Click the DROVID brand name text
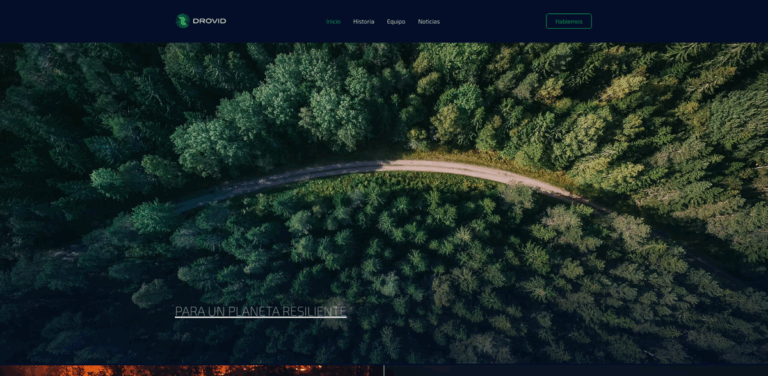The height and width of the screenshot is (376, 768). pos(209,21)
